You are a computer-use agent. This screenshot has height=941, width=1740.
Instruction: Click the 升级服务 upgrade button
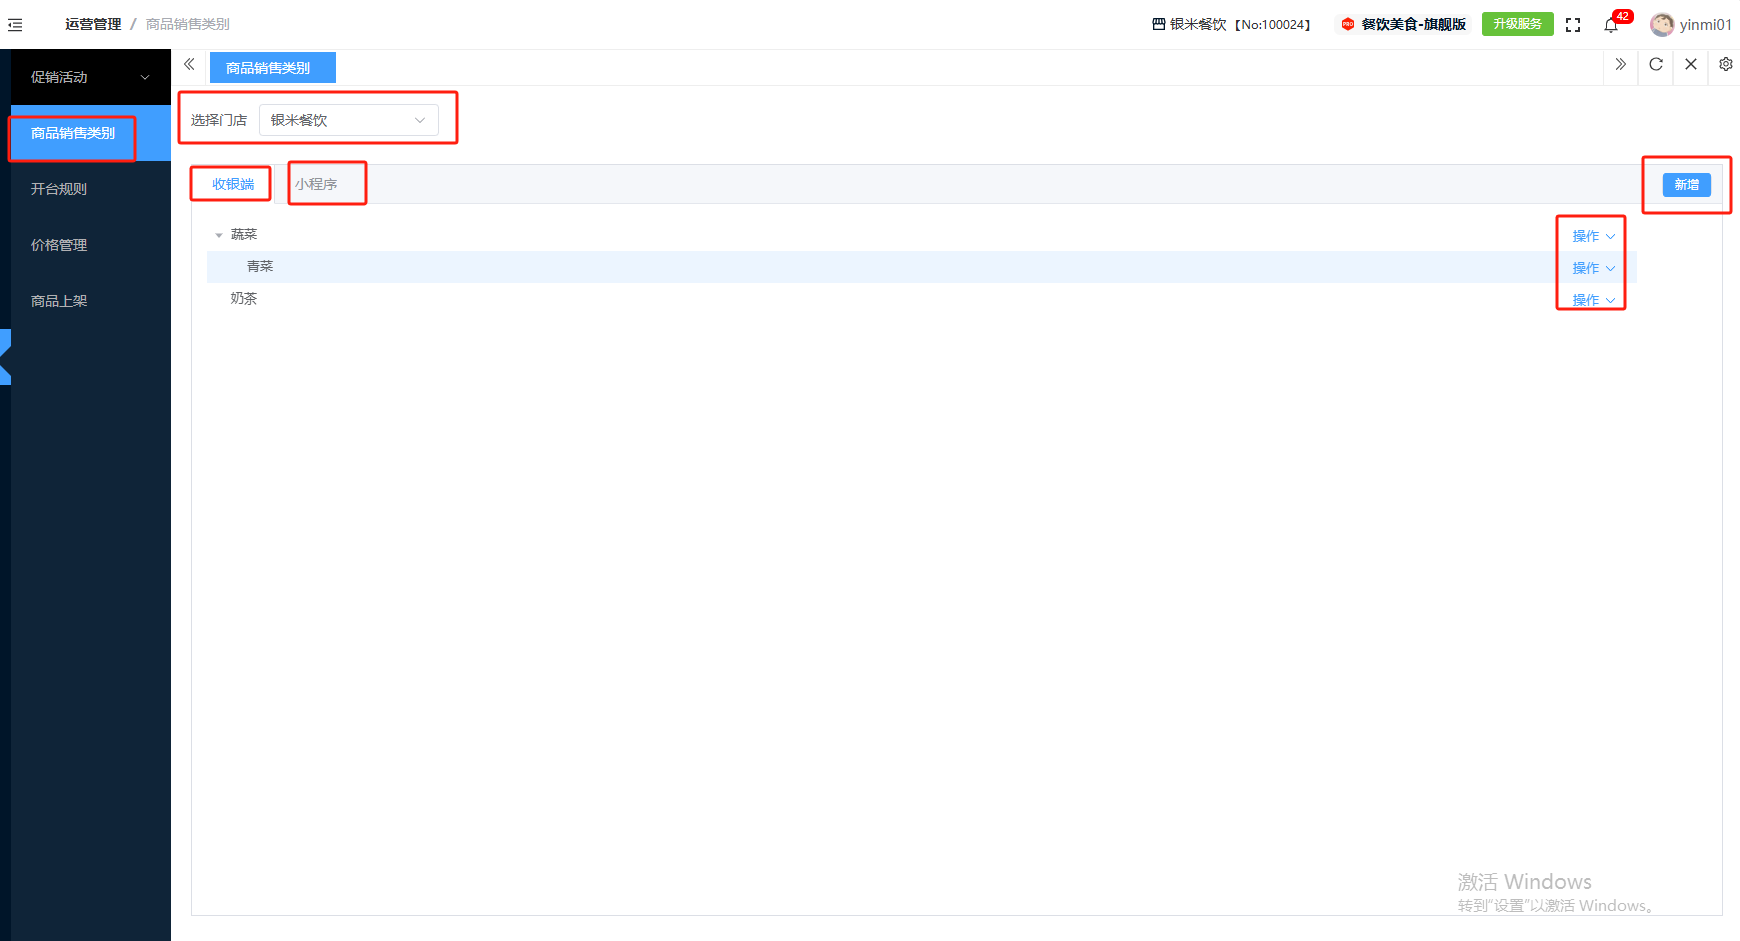[1517, 24]
